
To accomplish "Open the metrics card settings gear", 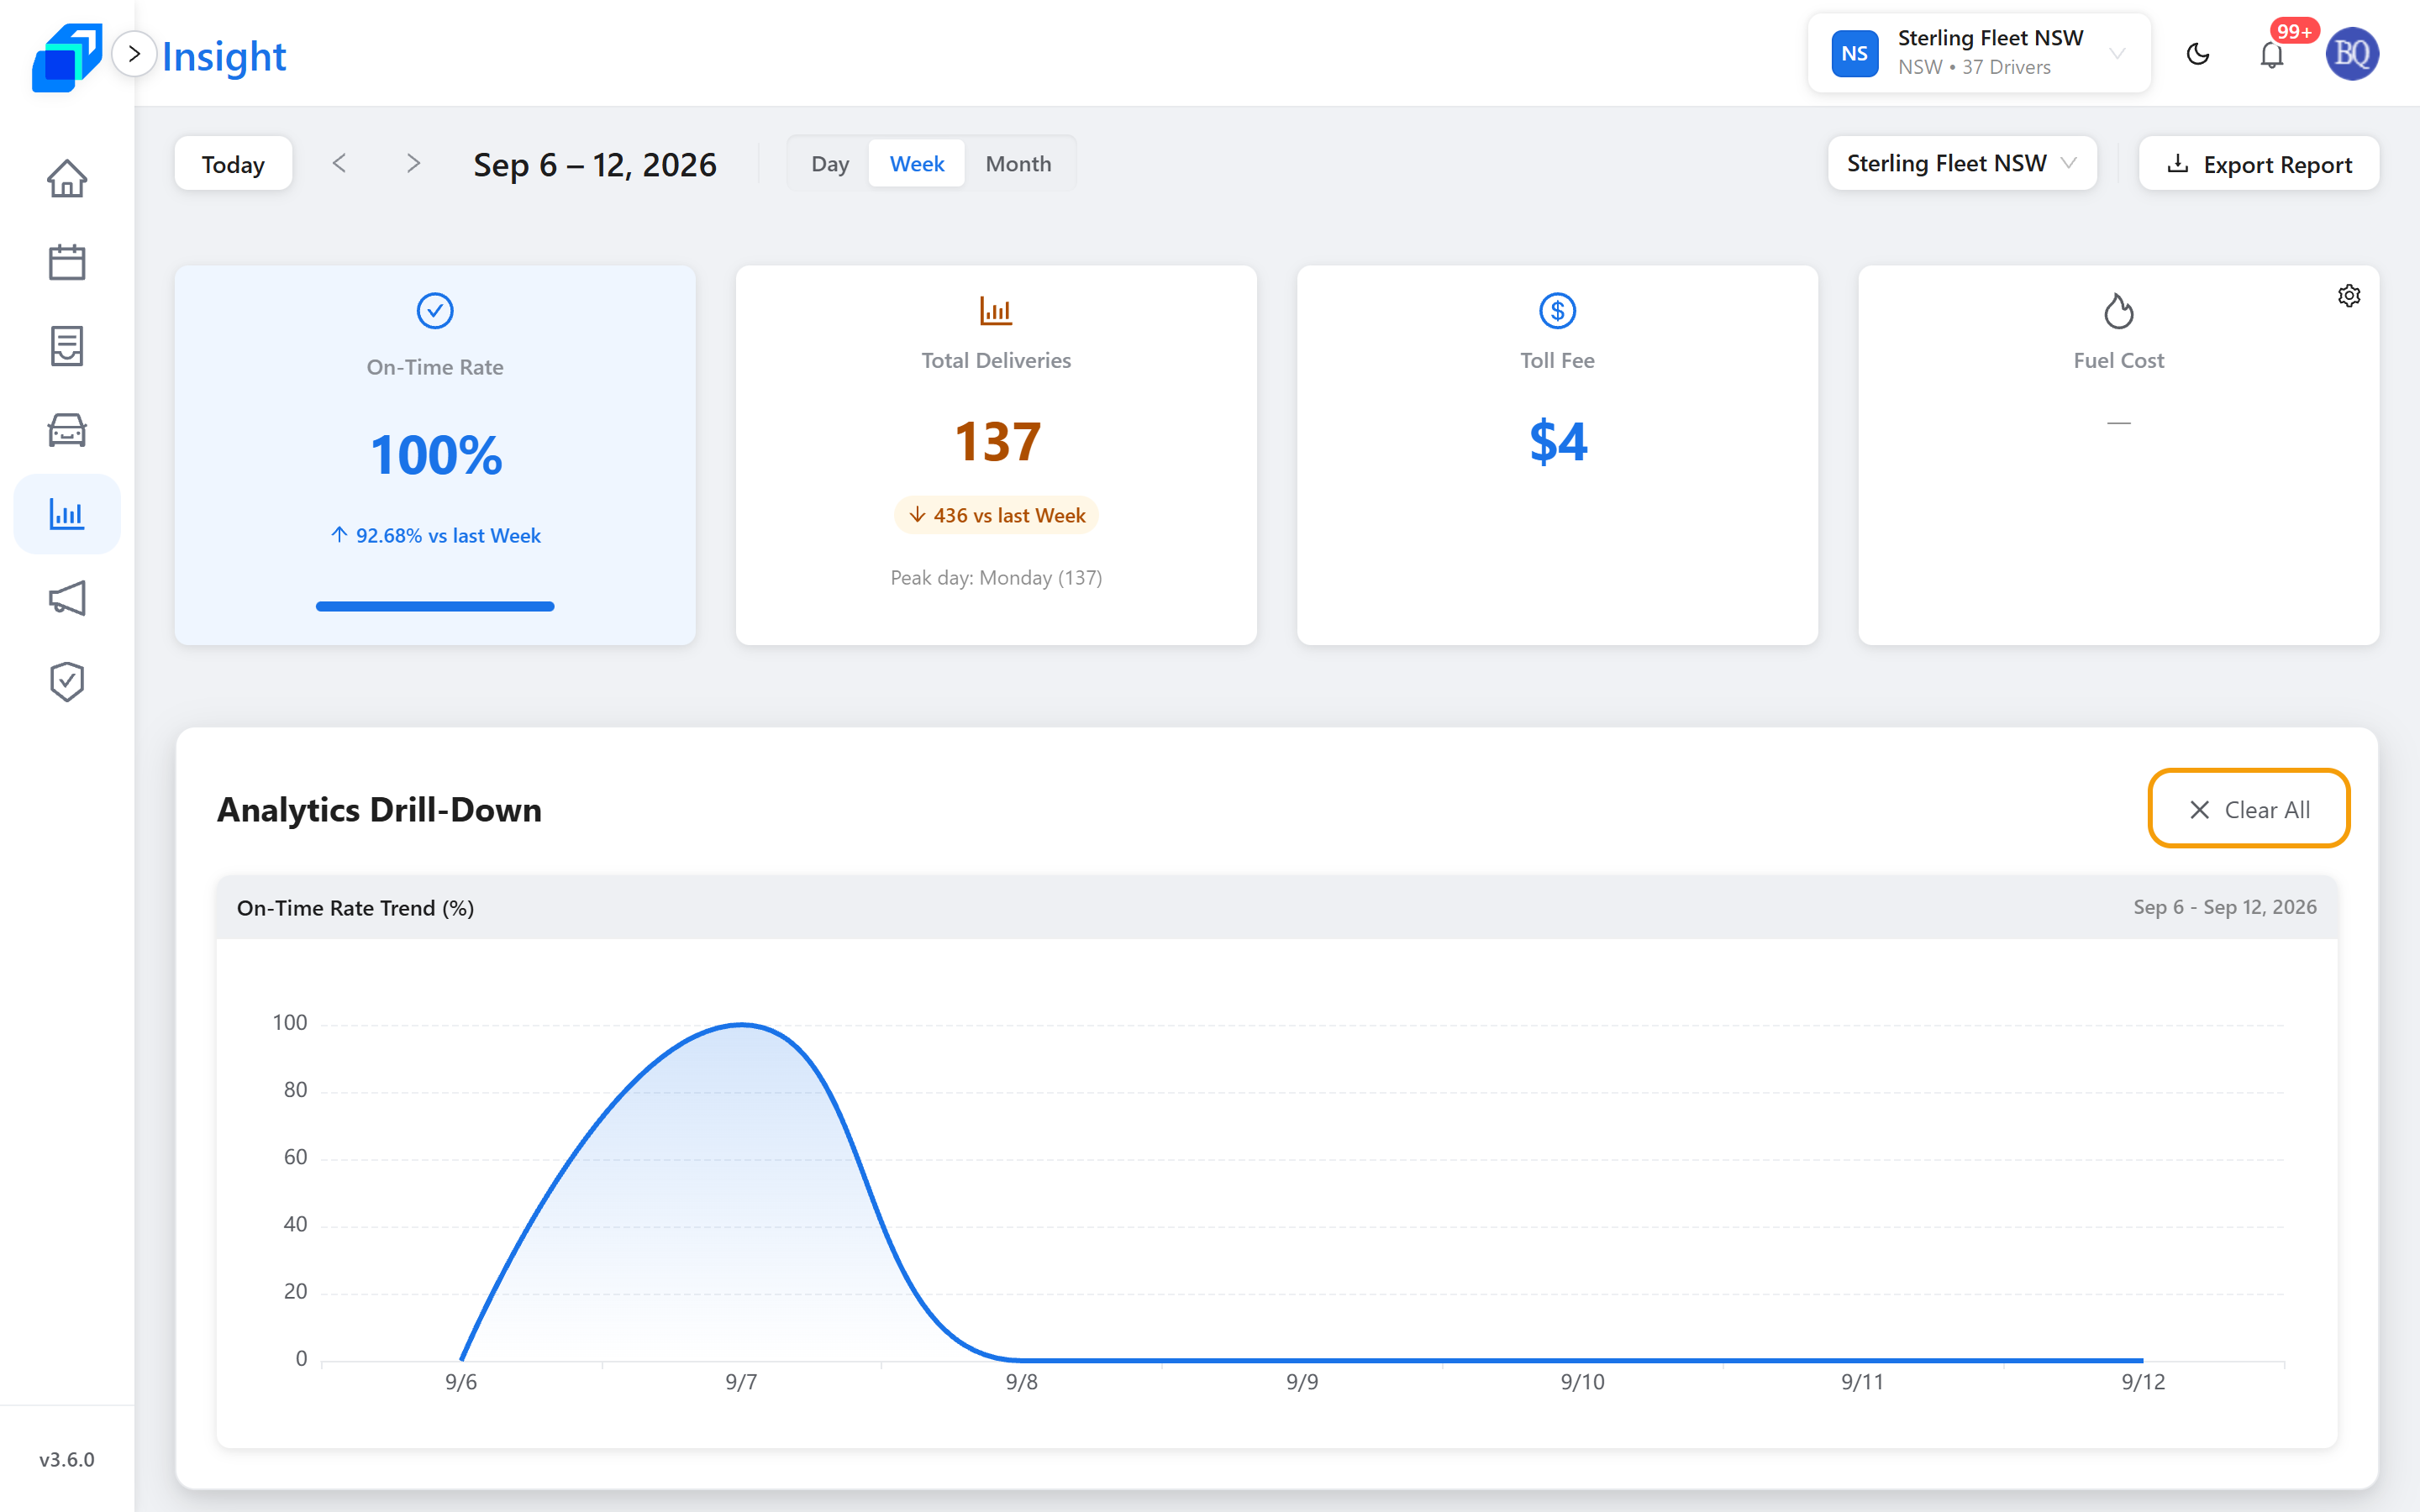I will tap(2349, 296).
